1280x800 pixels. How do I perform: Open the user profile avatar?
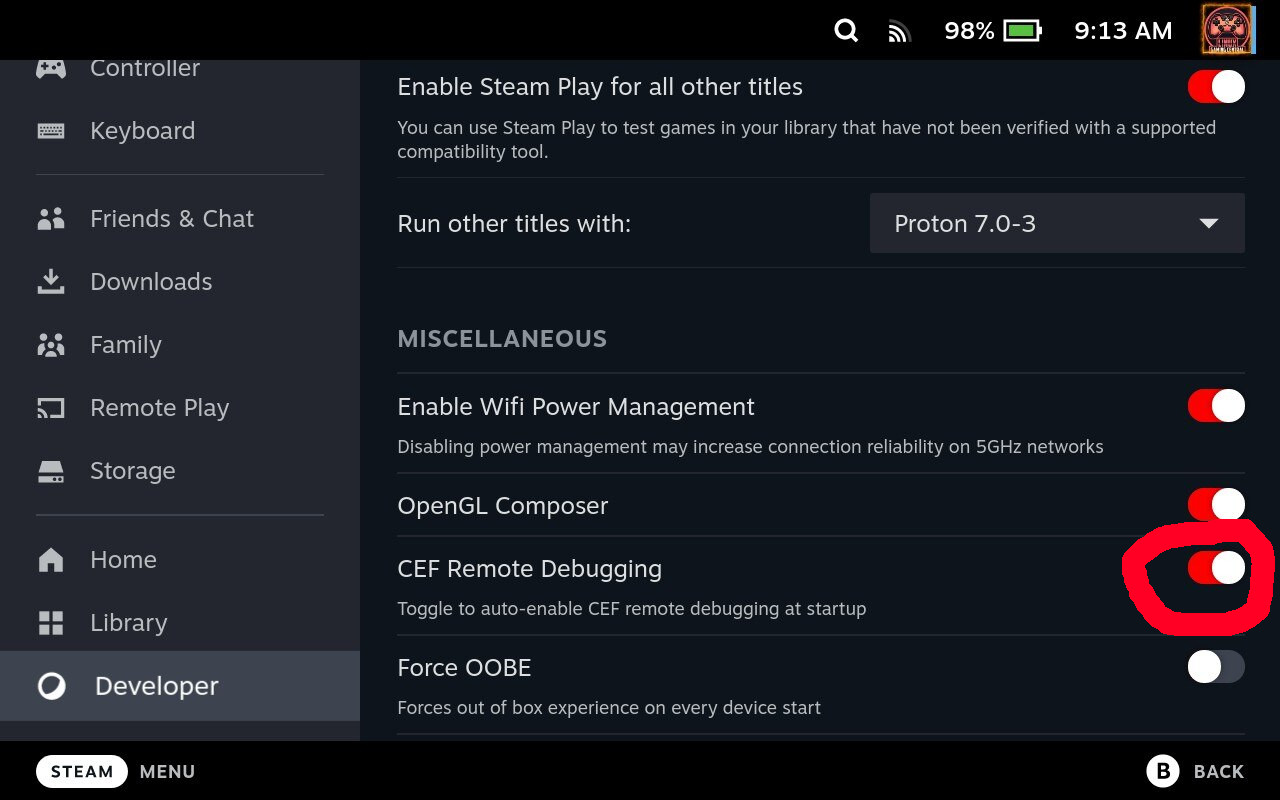(x=1228, y=30)
